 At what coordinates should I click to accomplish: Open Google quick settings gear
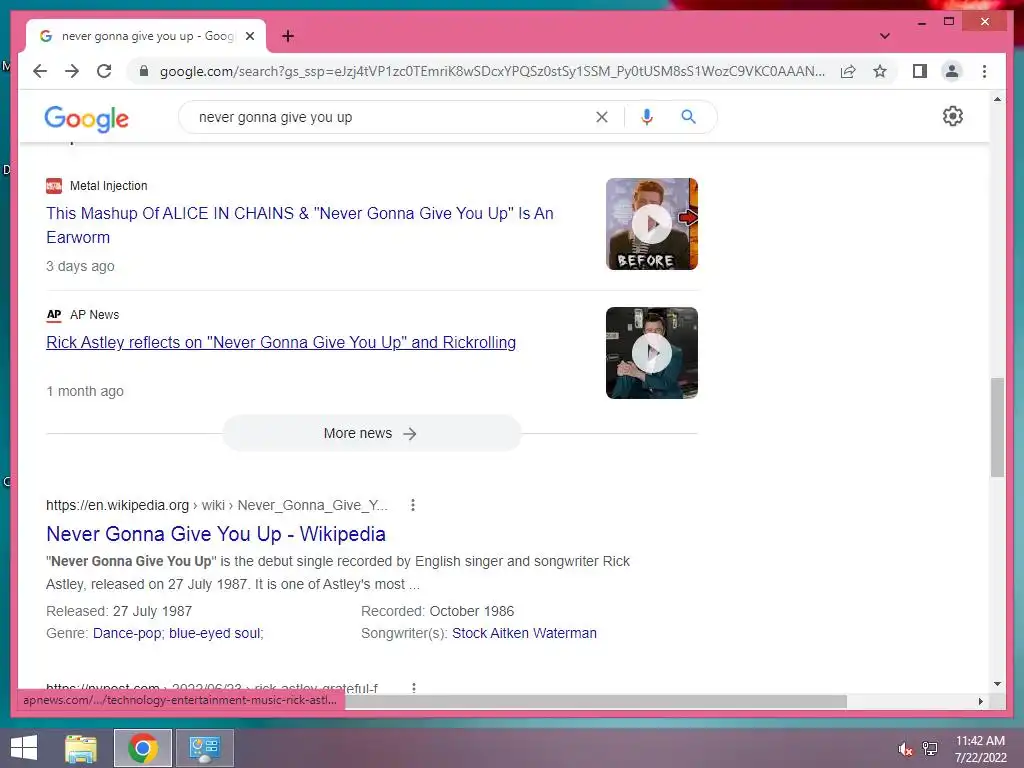[952, 116]
